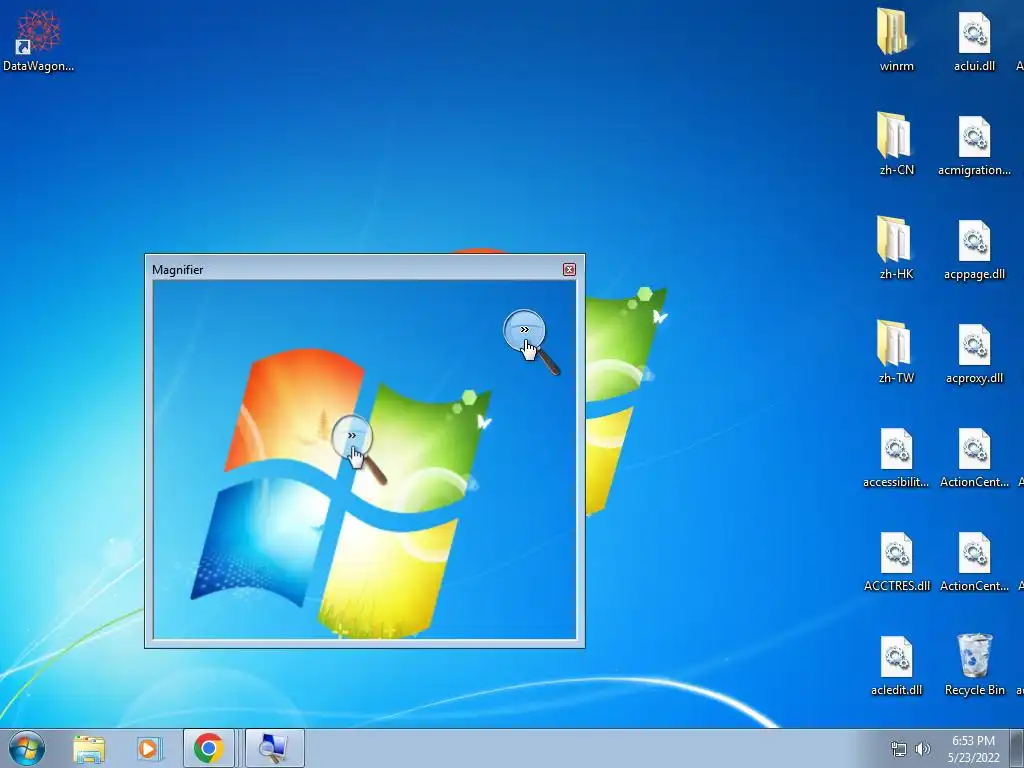Launch Windows Media Player from taskbar
Viewport: 1024px width, 768px height.
point(148,748)
